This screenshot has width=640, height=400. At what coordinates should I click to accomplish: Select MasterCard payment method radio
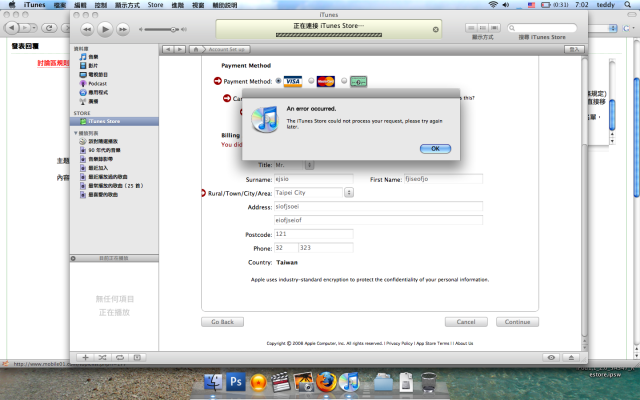(x=311, y=81)
